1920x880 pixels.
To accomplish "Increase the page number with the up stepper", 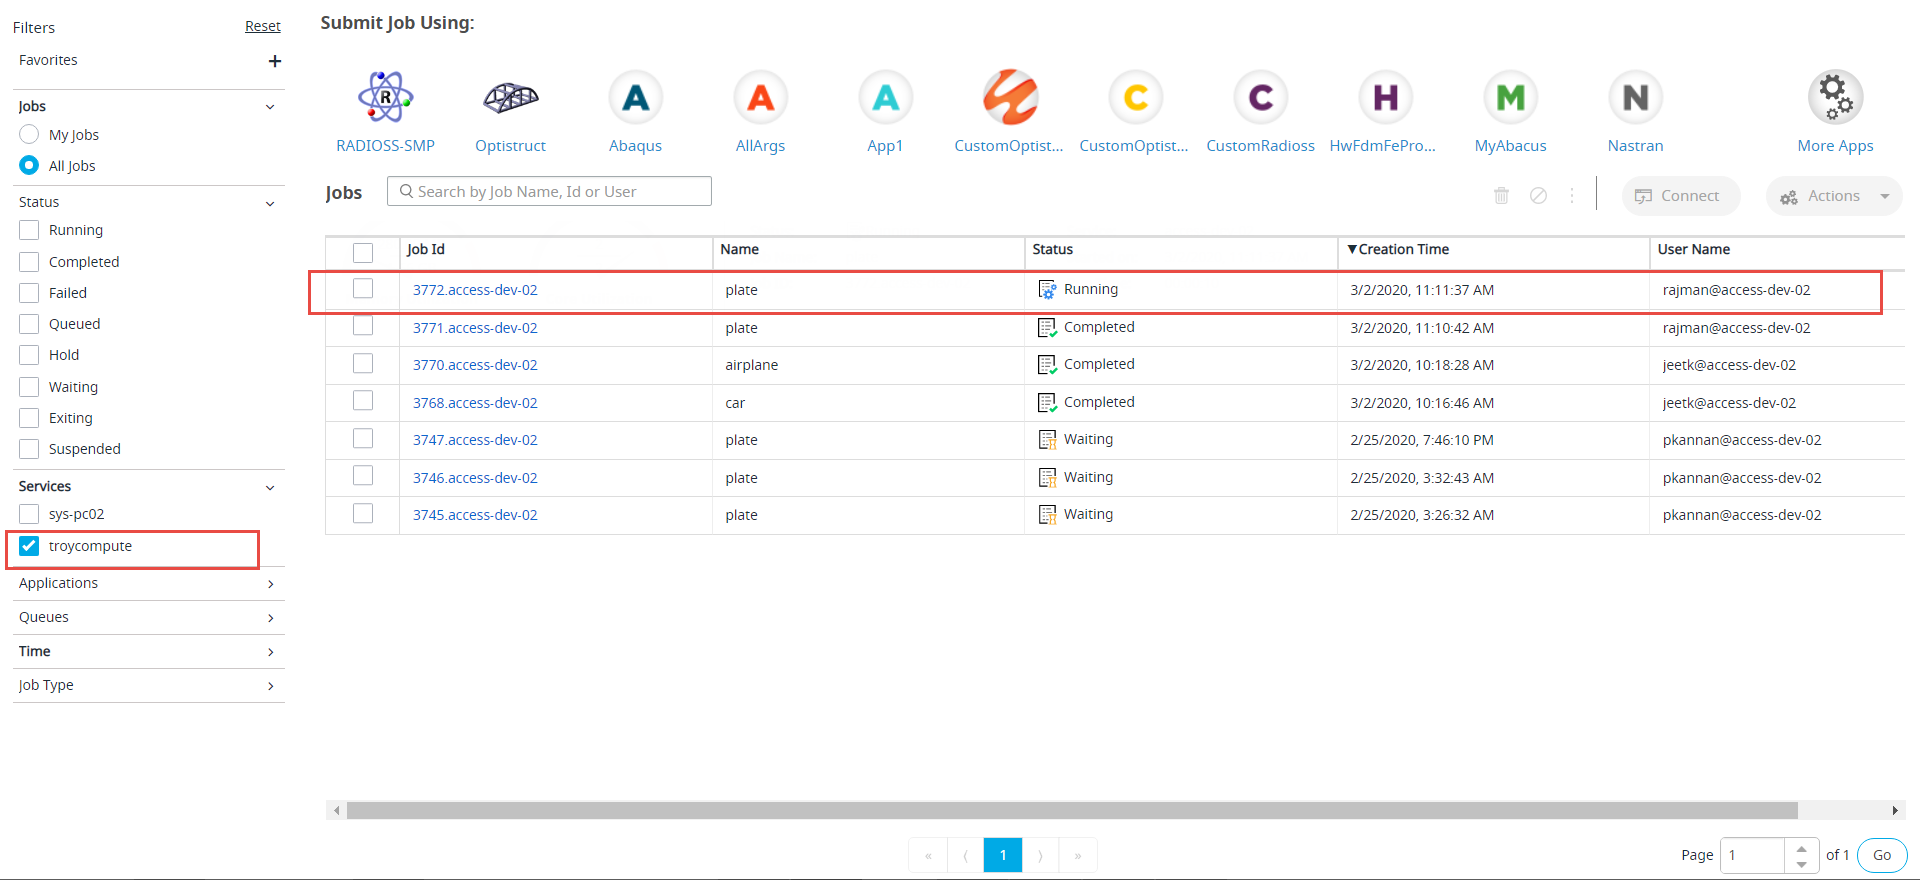I will click(1801, 848).
